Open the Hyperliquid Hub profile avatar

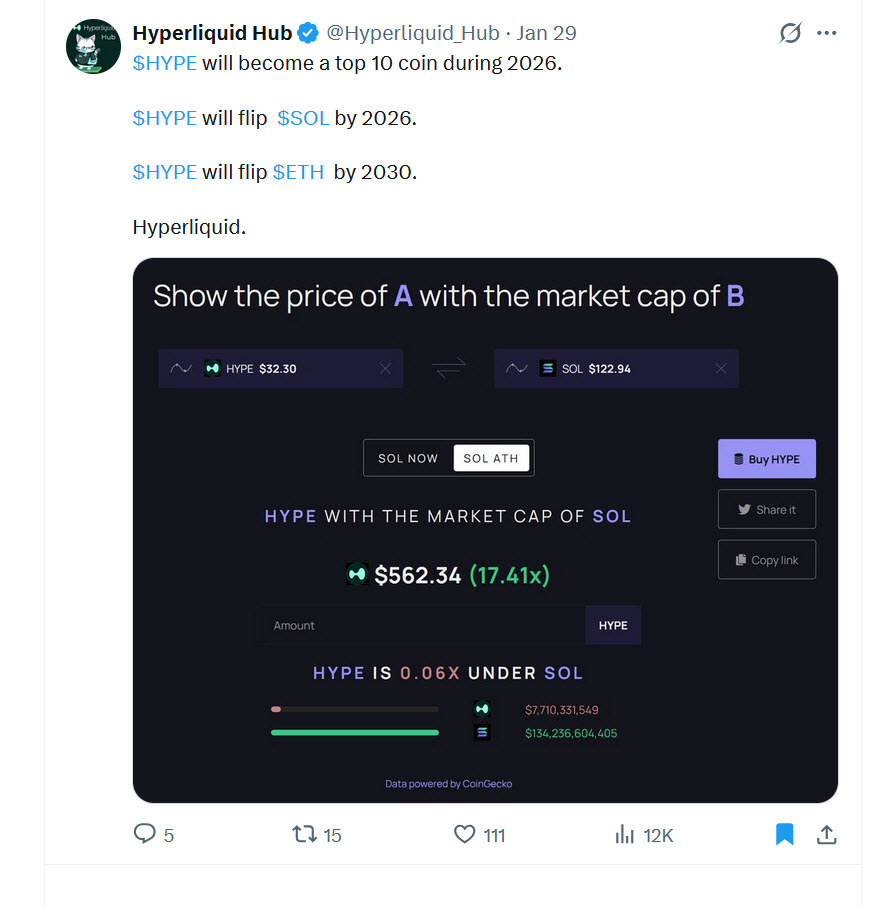[x=93, y=46]
